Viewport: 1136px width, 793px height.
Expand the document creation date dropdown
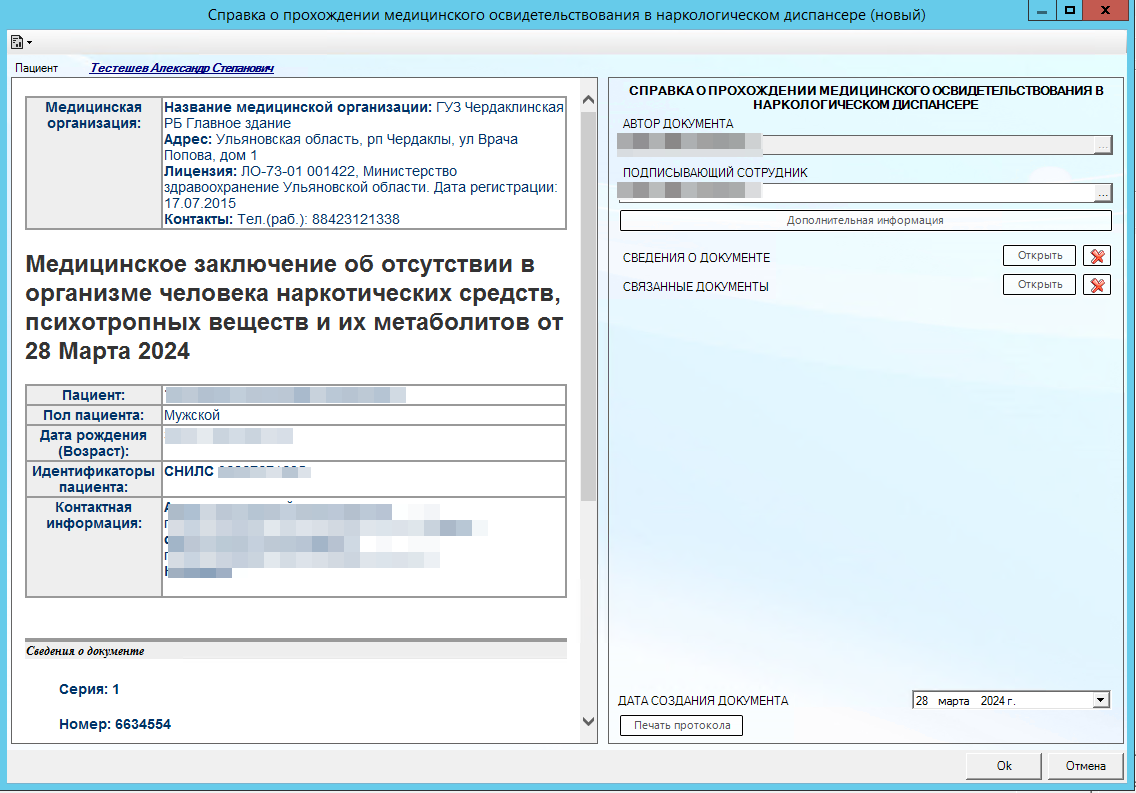click(1100, 700)
